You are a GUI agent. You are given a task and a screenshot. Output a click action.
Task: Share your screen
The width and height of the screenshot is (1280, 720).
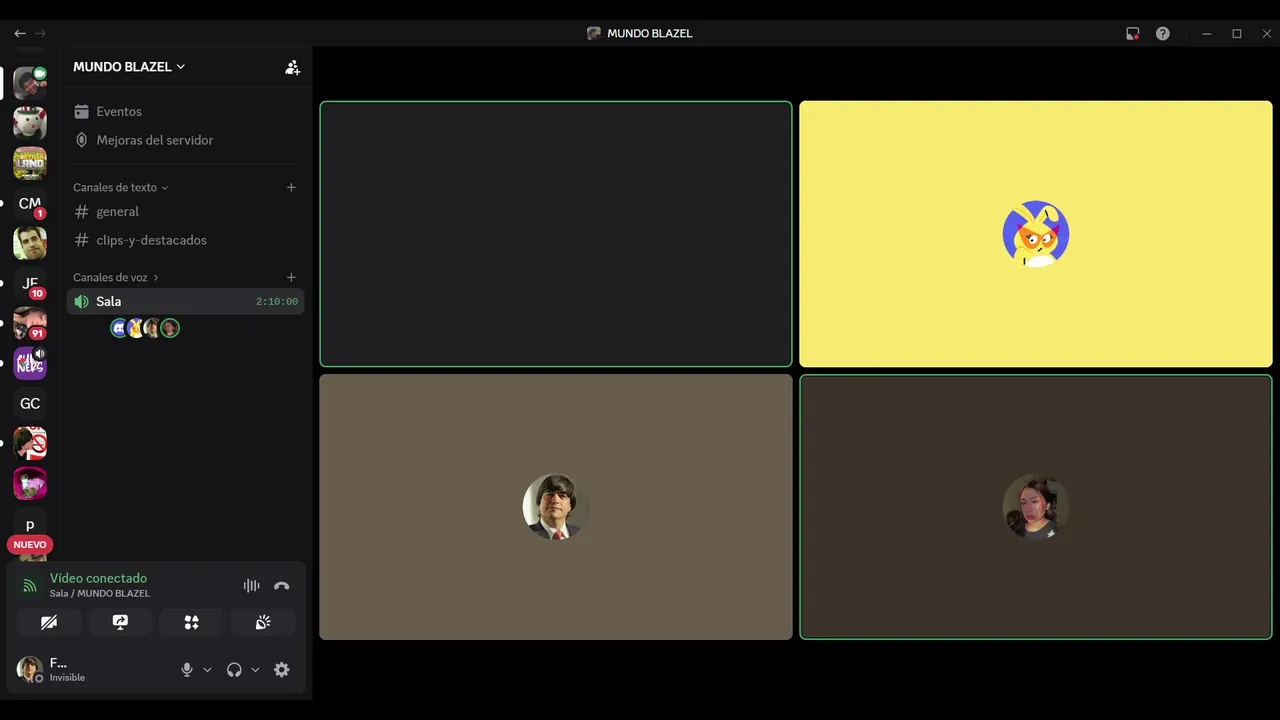coord(120,622)
